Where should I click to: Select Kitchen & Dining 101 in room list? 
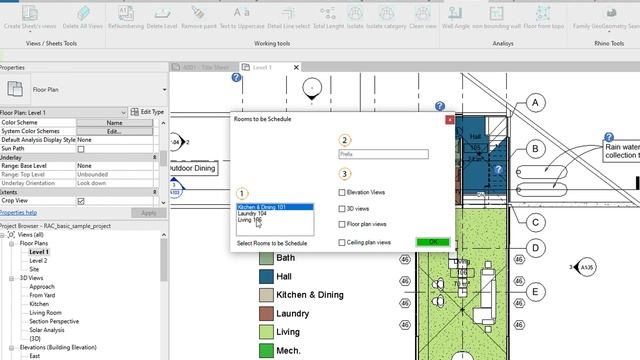click(275, 207)
